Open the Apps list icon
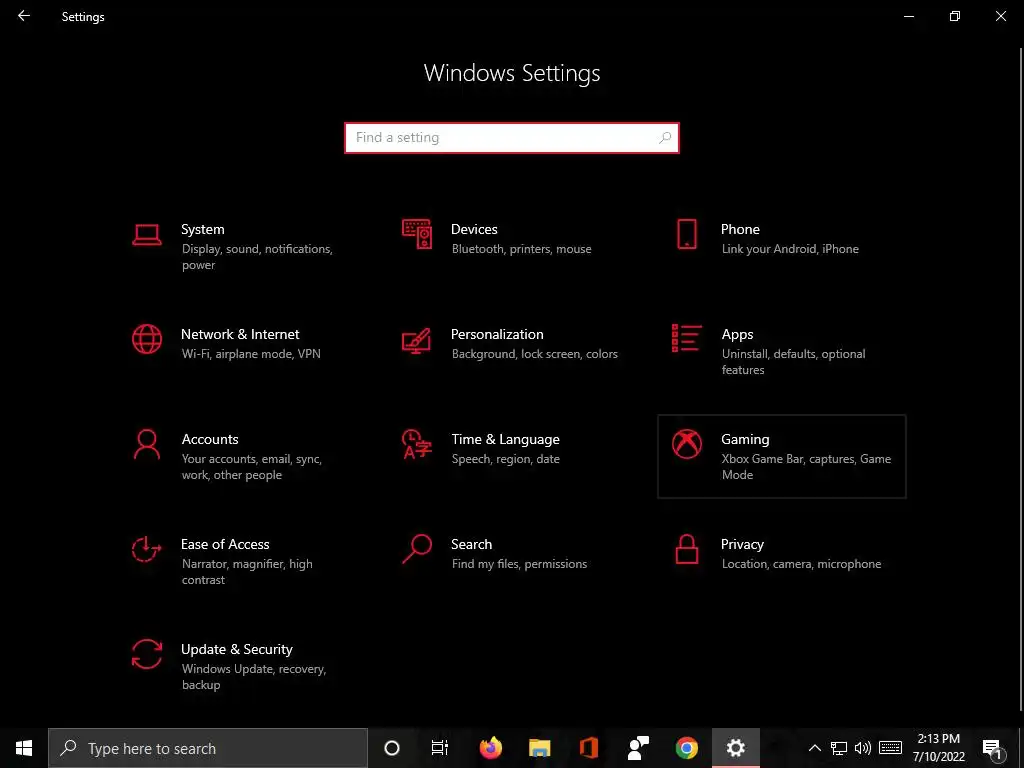Image resolution: width=1024 pixels, height=768 pixels. click(686, 338)
